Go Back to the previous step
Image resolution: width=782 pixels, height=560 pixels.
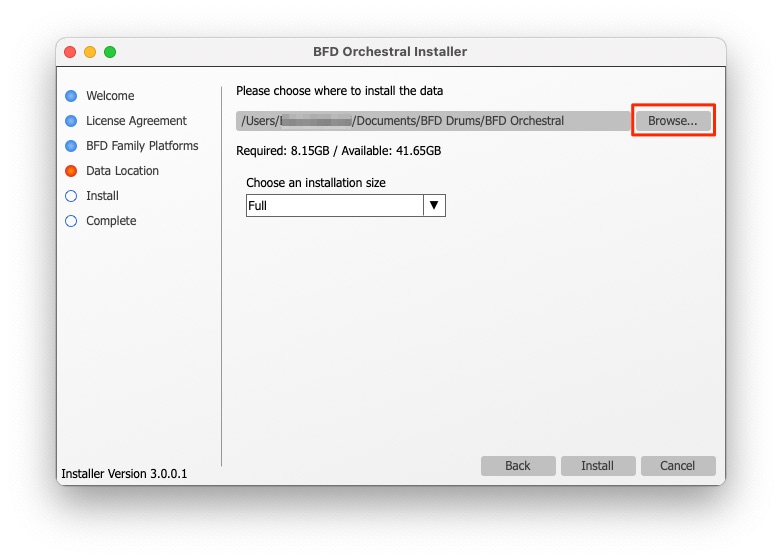[x=518, y=466]
